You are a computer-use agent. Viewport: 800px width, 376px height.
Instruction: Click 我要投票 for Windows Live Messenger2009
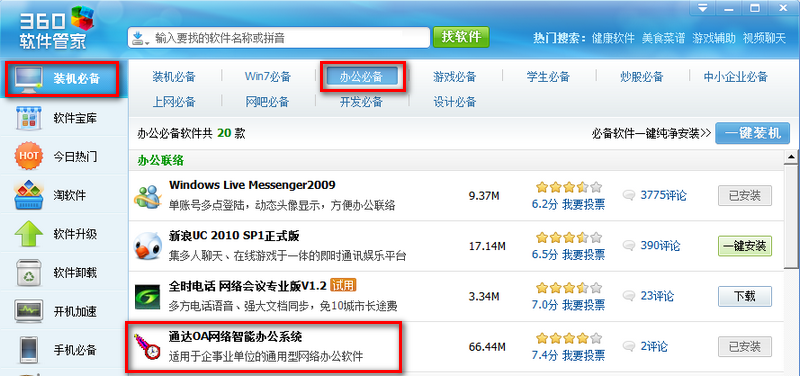[x=584, y=205]
